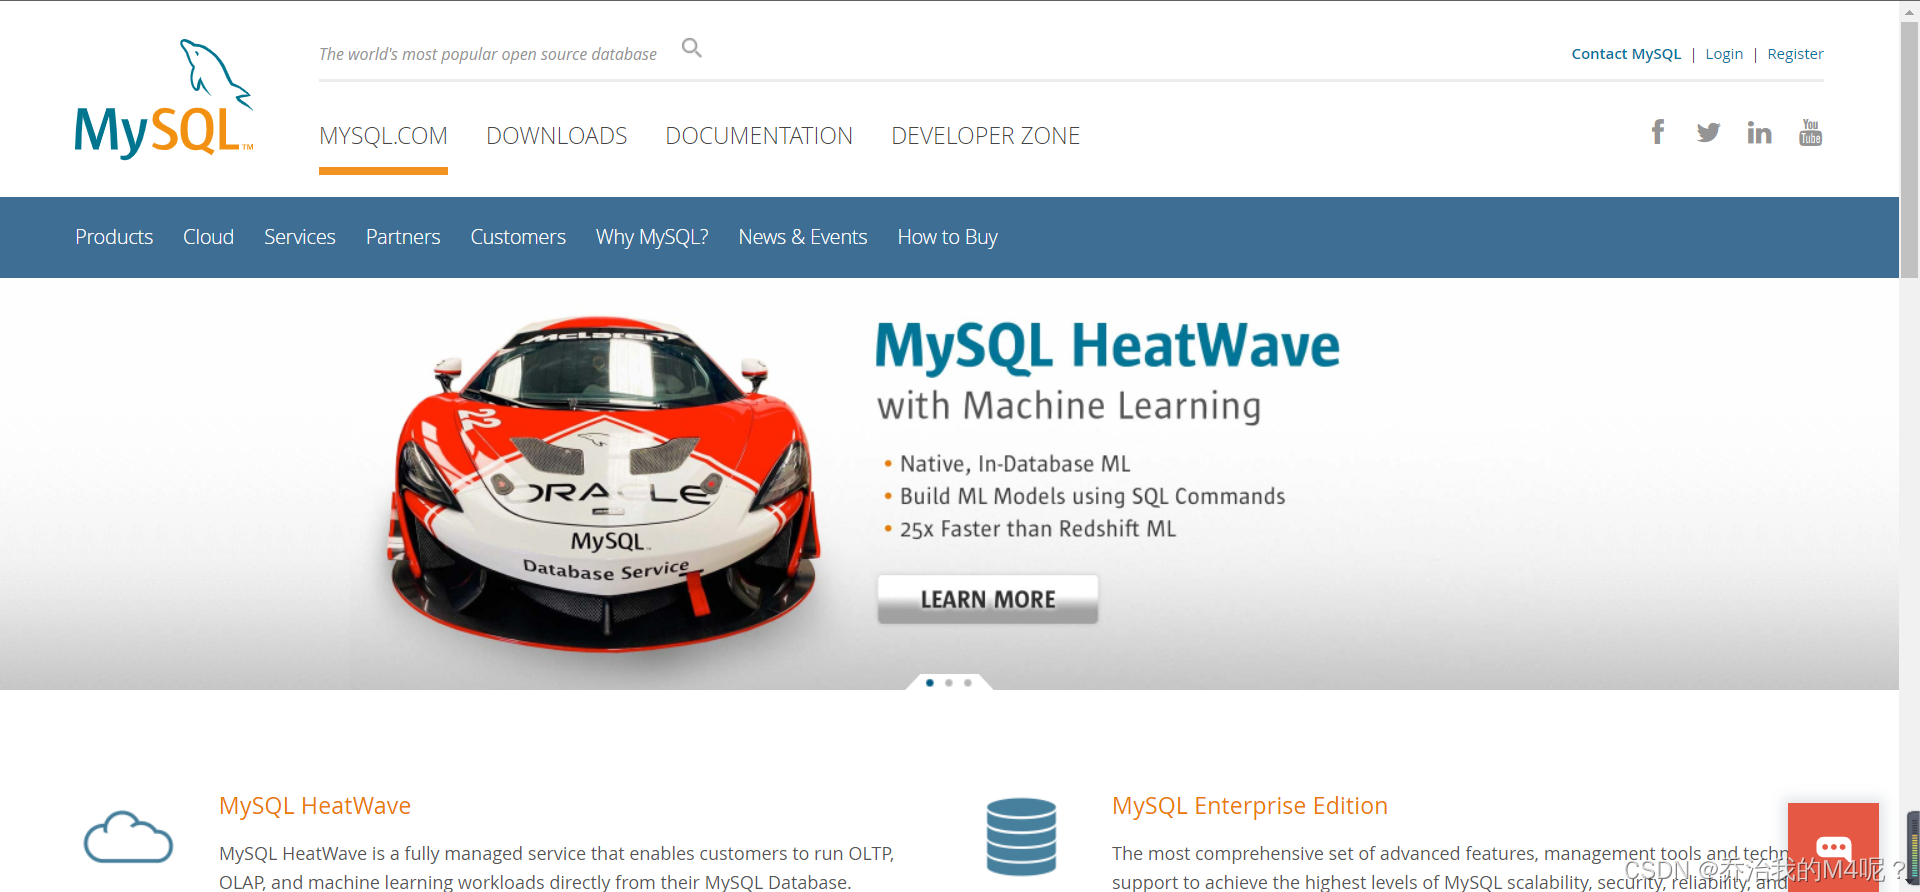Screen dimensions: 1920x892
Task: Click the MySQL HeatWave banner title
Action: pos(1107,346)
